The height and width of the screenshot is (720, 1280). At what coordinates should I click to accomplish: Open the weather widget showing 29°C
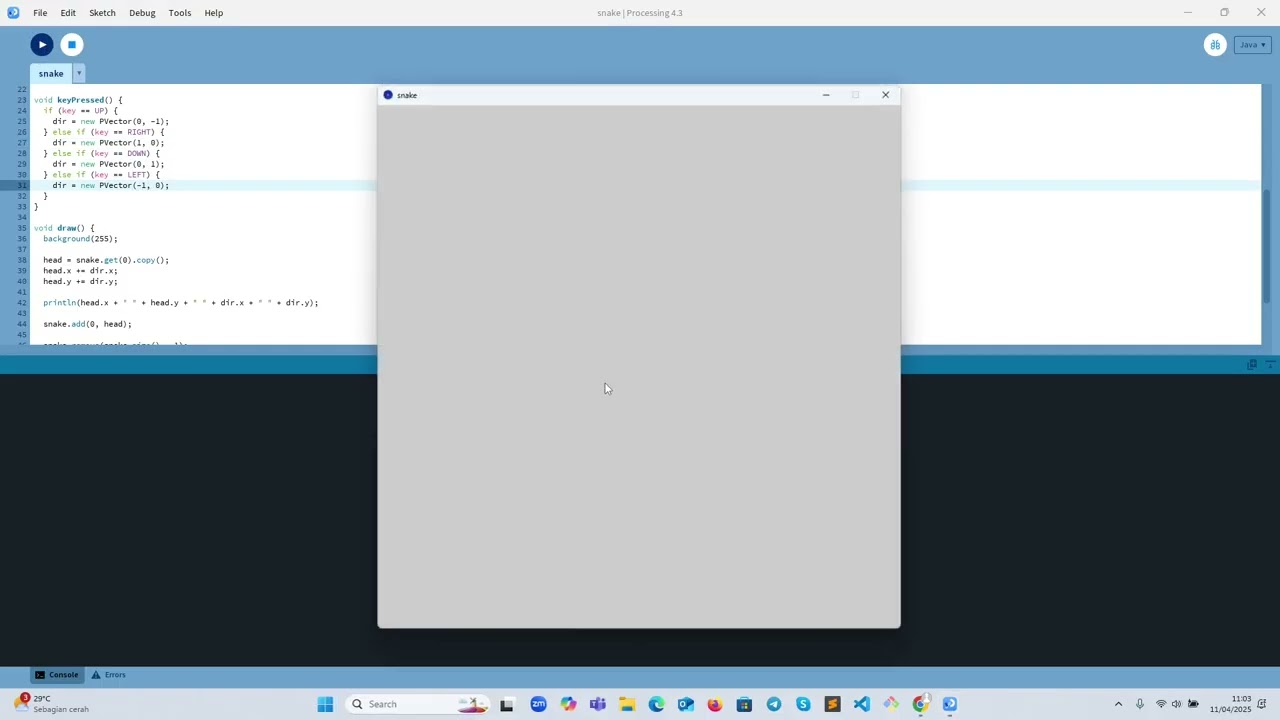(52, 704)
